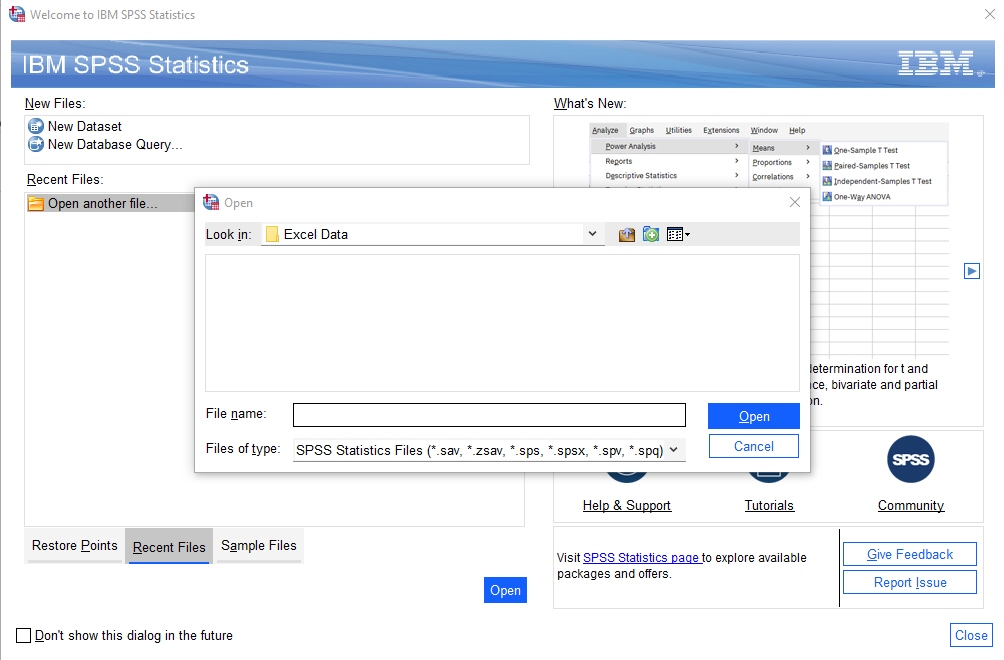1004x660 pixels.
Task: Advance What's New with the play arrow
Action: coord(971,271)
